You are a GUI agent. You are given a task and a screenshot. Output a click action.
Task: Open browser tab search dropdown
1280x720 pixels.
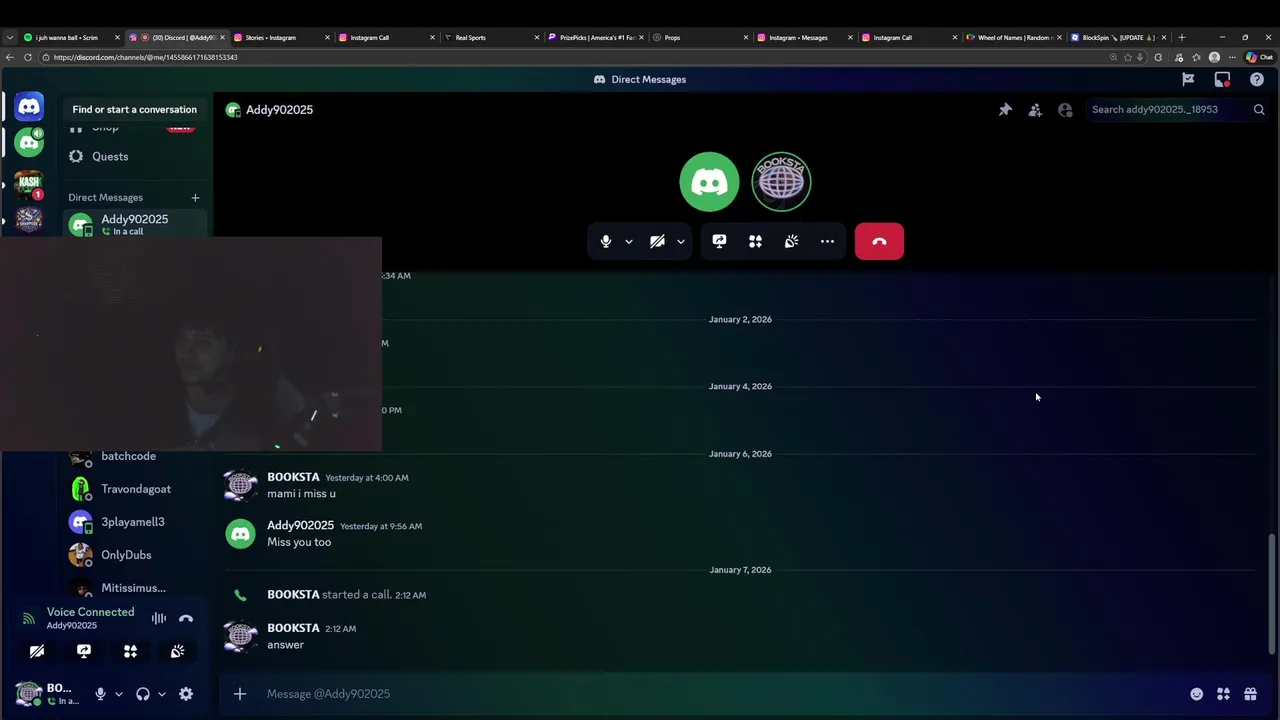tap(10, 37)
